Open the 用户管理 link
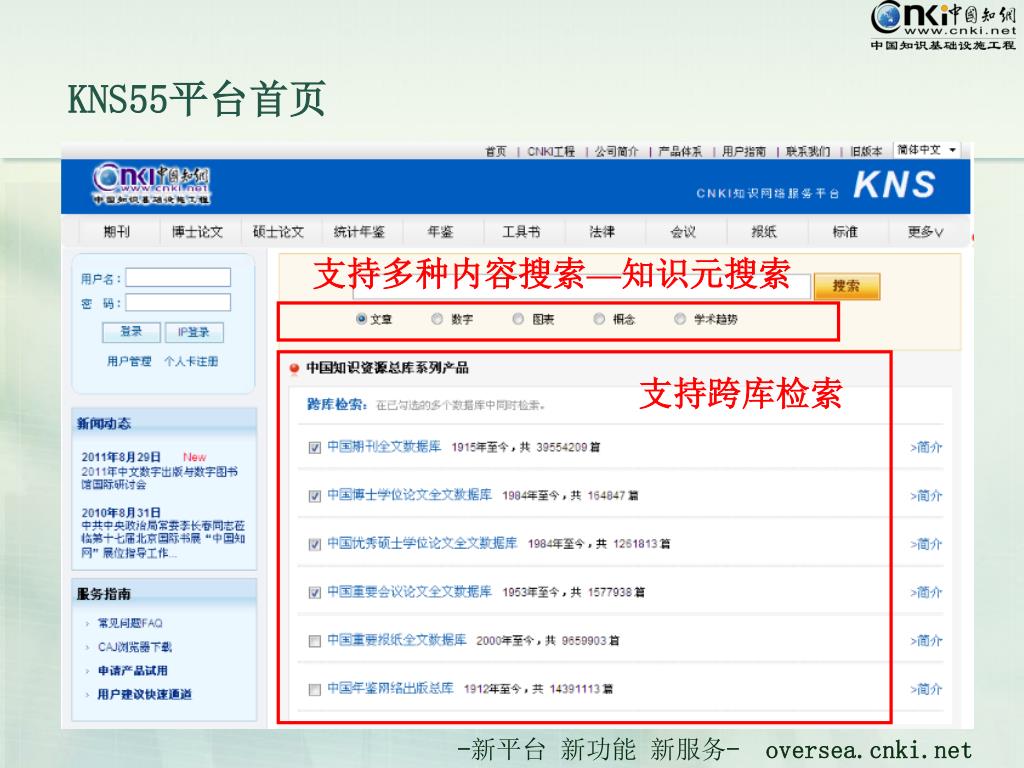Screen dimensions: 1024x768 coord(129,361)
